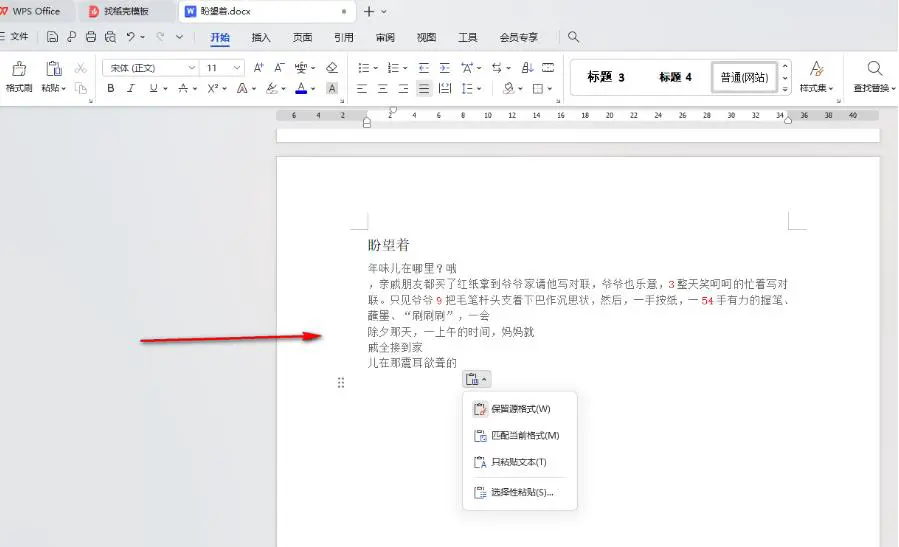The height and width of the screenshot is (547, 899).
Task: Expand the borders dropdown arrow
Action: click(x=550, y=89)
